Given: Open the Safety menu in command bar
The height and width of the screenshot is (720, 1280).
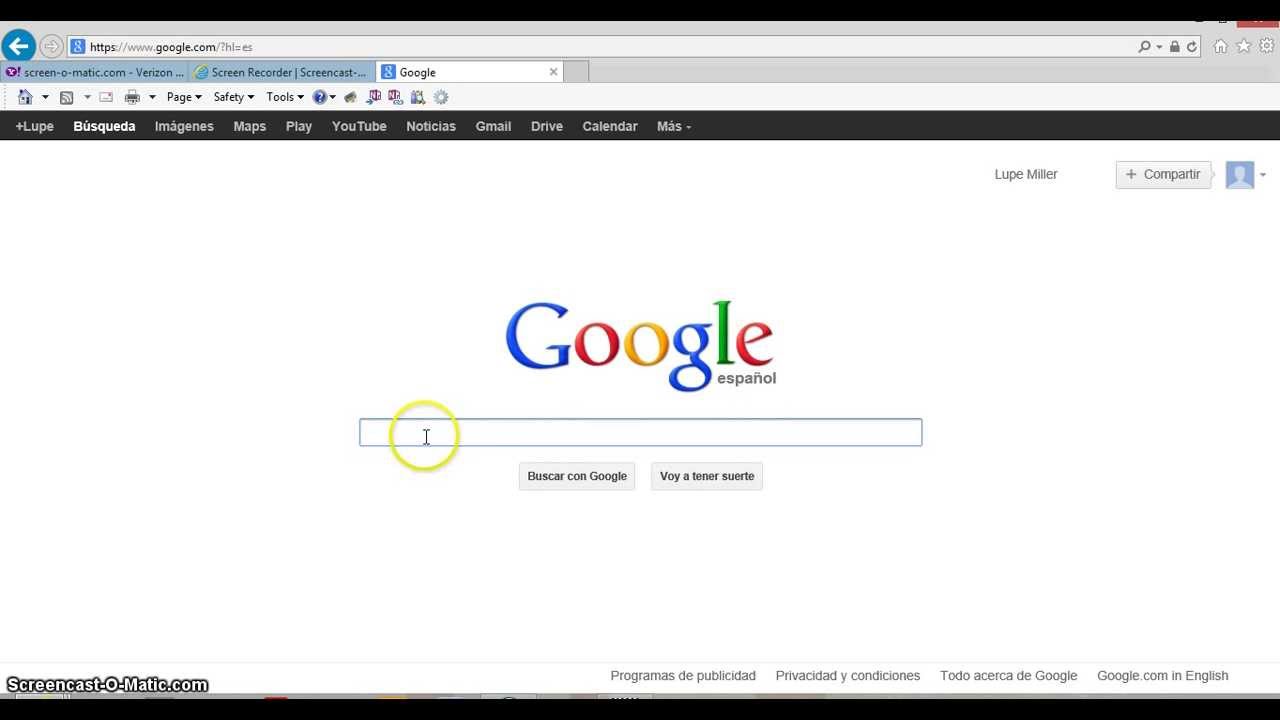Looking at the screenshot, I should [234, 97].
